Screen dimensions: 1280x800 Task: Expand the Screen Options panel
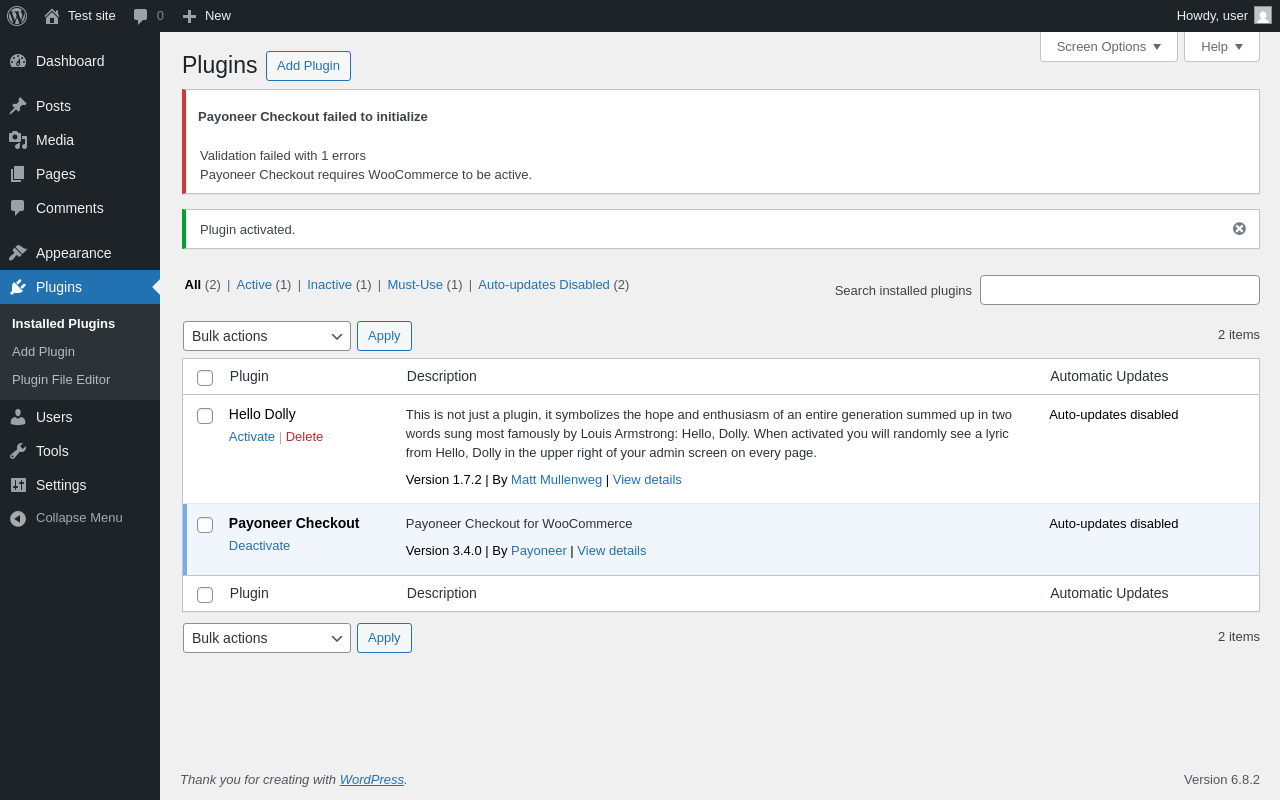(x=1109, y=46)
